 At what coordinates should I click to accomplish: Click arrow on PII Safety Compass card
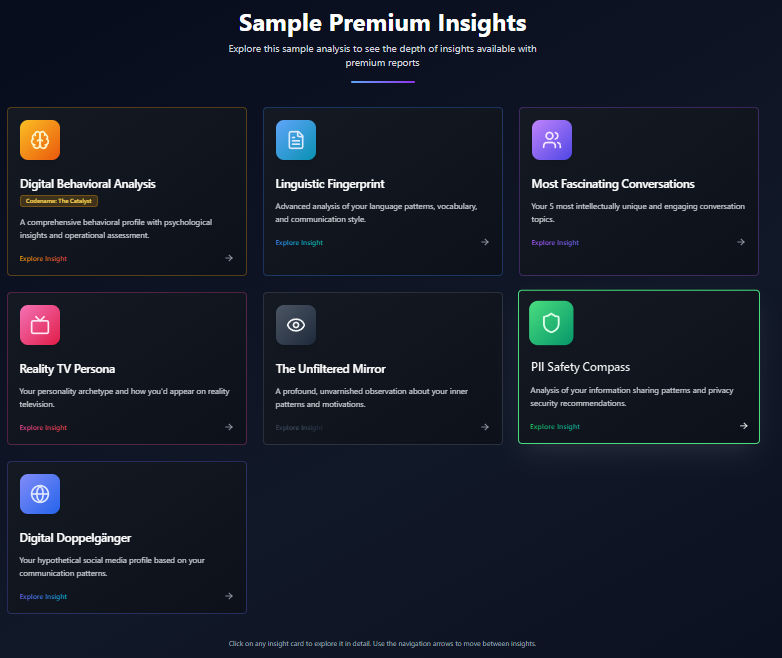coord(743,426)
